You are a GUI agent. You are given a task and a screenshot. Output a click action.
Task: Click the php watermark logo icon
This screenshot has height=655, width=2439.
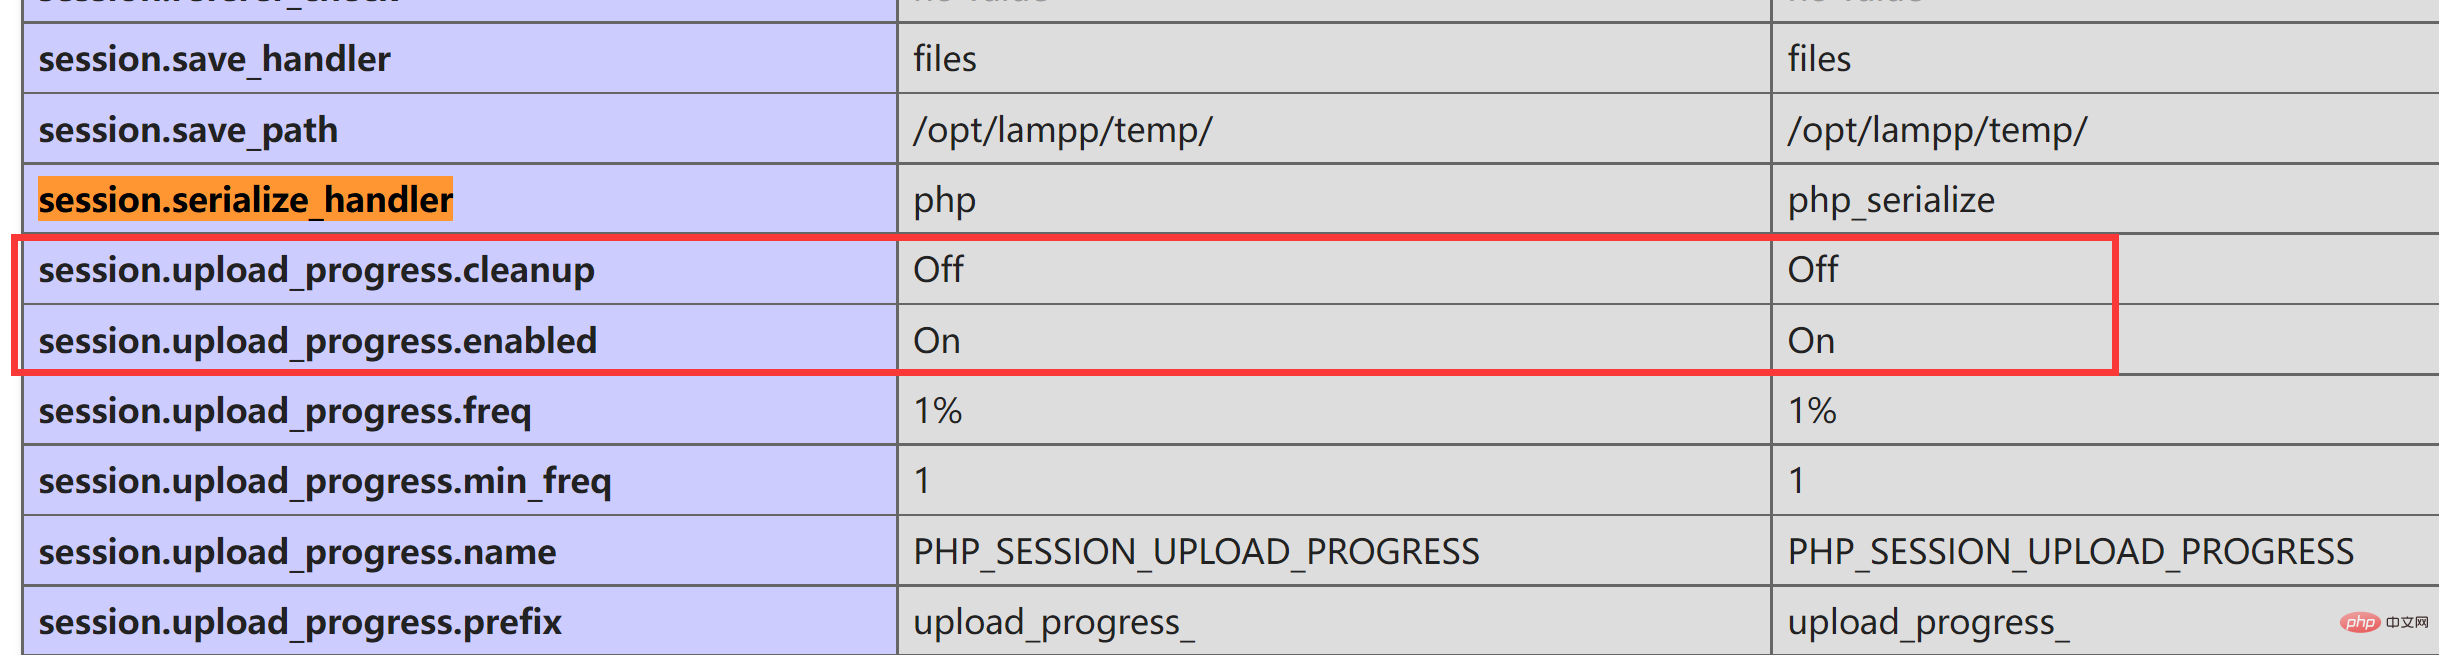pos(2360,622)
